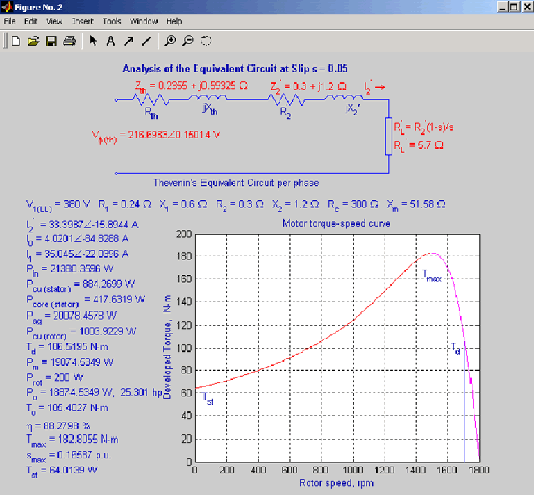The image size is (534, 495).
Task: Open the Window menu
Action: [144, 21]
